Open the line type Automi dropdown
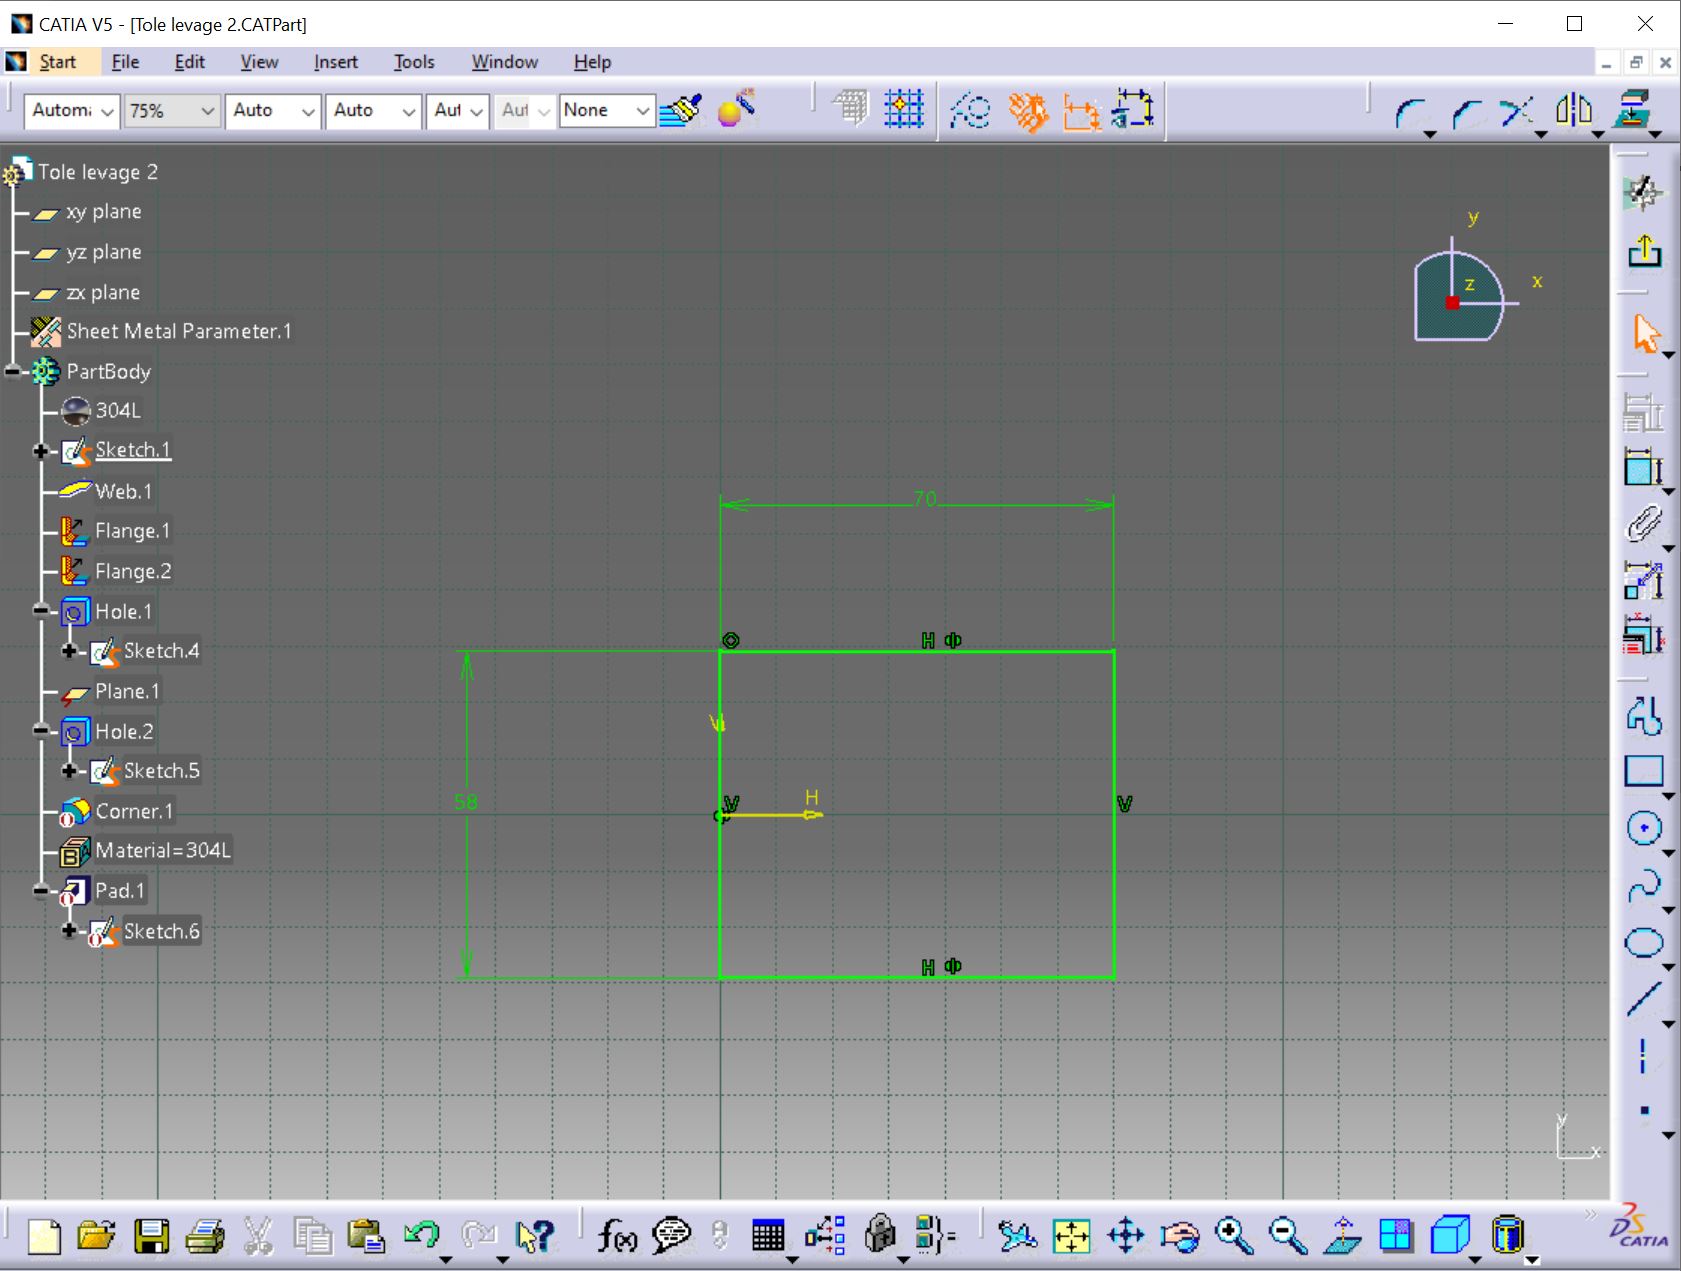 click(71, 111)
